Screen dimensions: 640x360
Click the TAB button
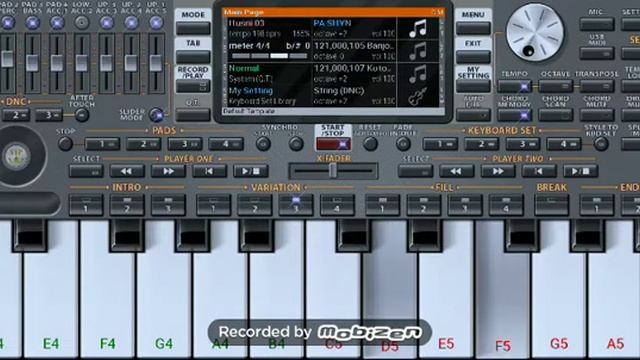(193, 57)
